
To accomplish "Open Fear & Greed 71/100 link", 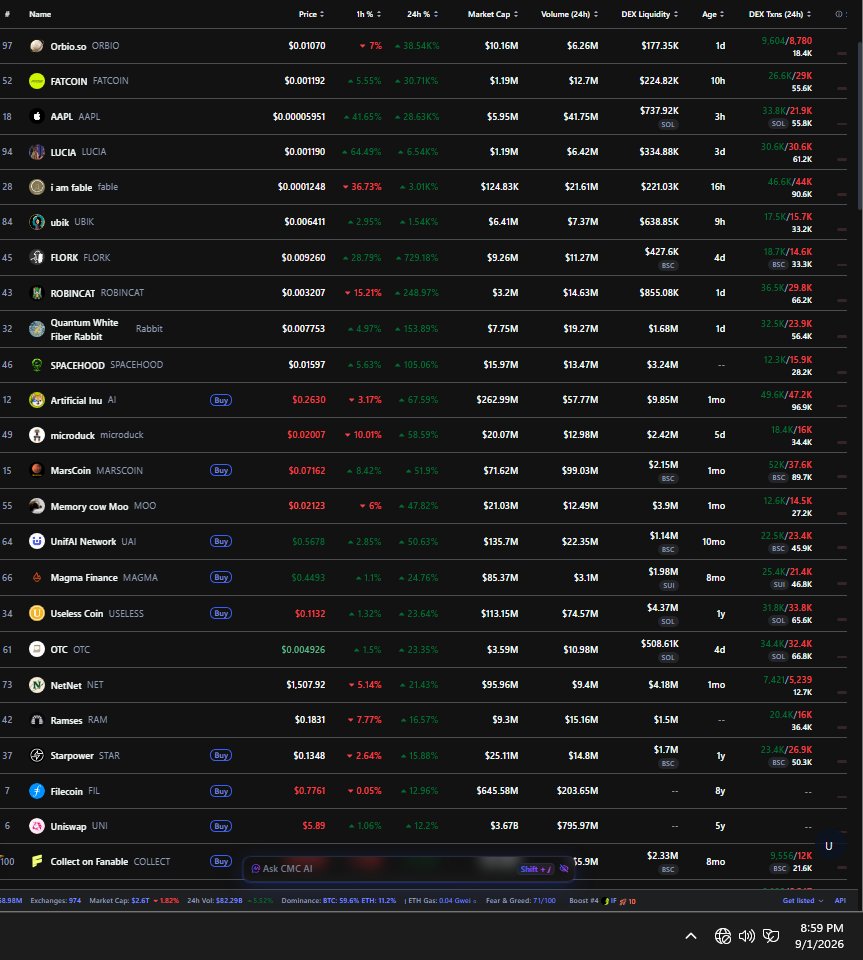I will 521,901.
